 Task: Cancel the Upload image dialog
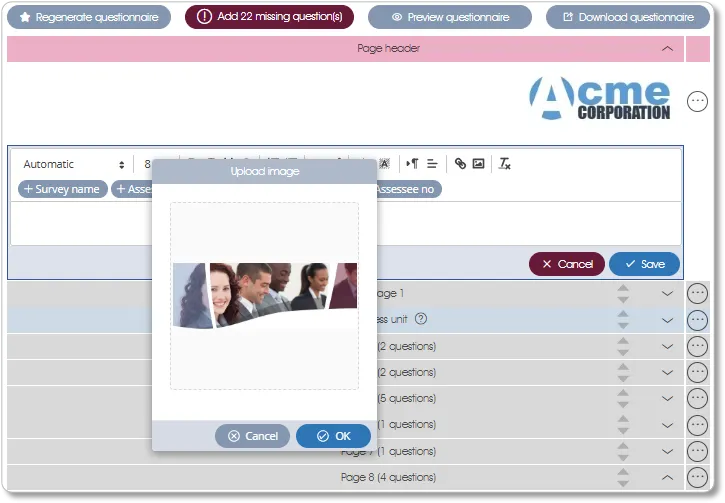click(x=252, y=436)
